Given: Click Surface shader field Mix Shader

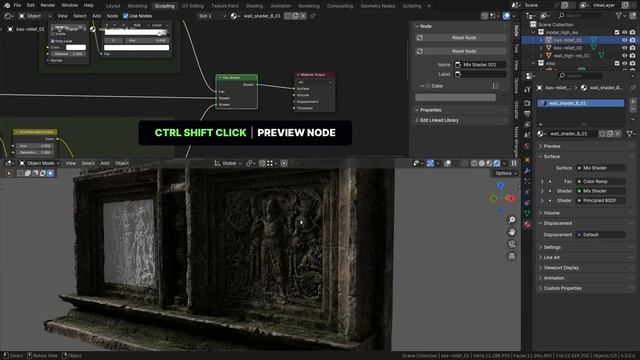Looking at the screenshot, I should [x=600, y=168].
